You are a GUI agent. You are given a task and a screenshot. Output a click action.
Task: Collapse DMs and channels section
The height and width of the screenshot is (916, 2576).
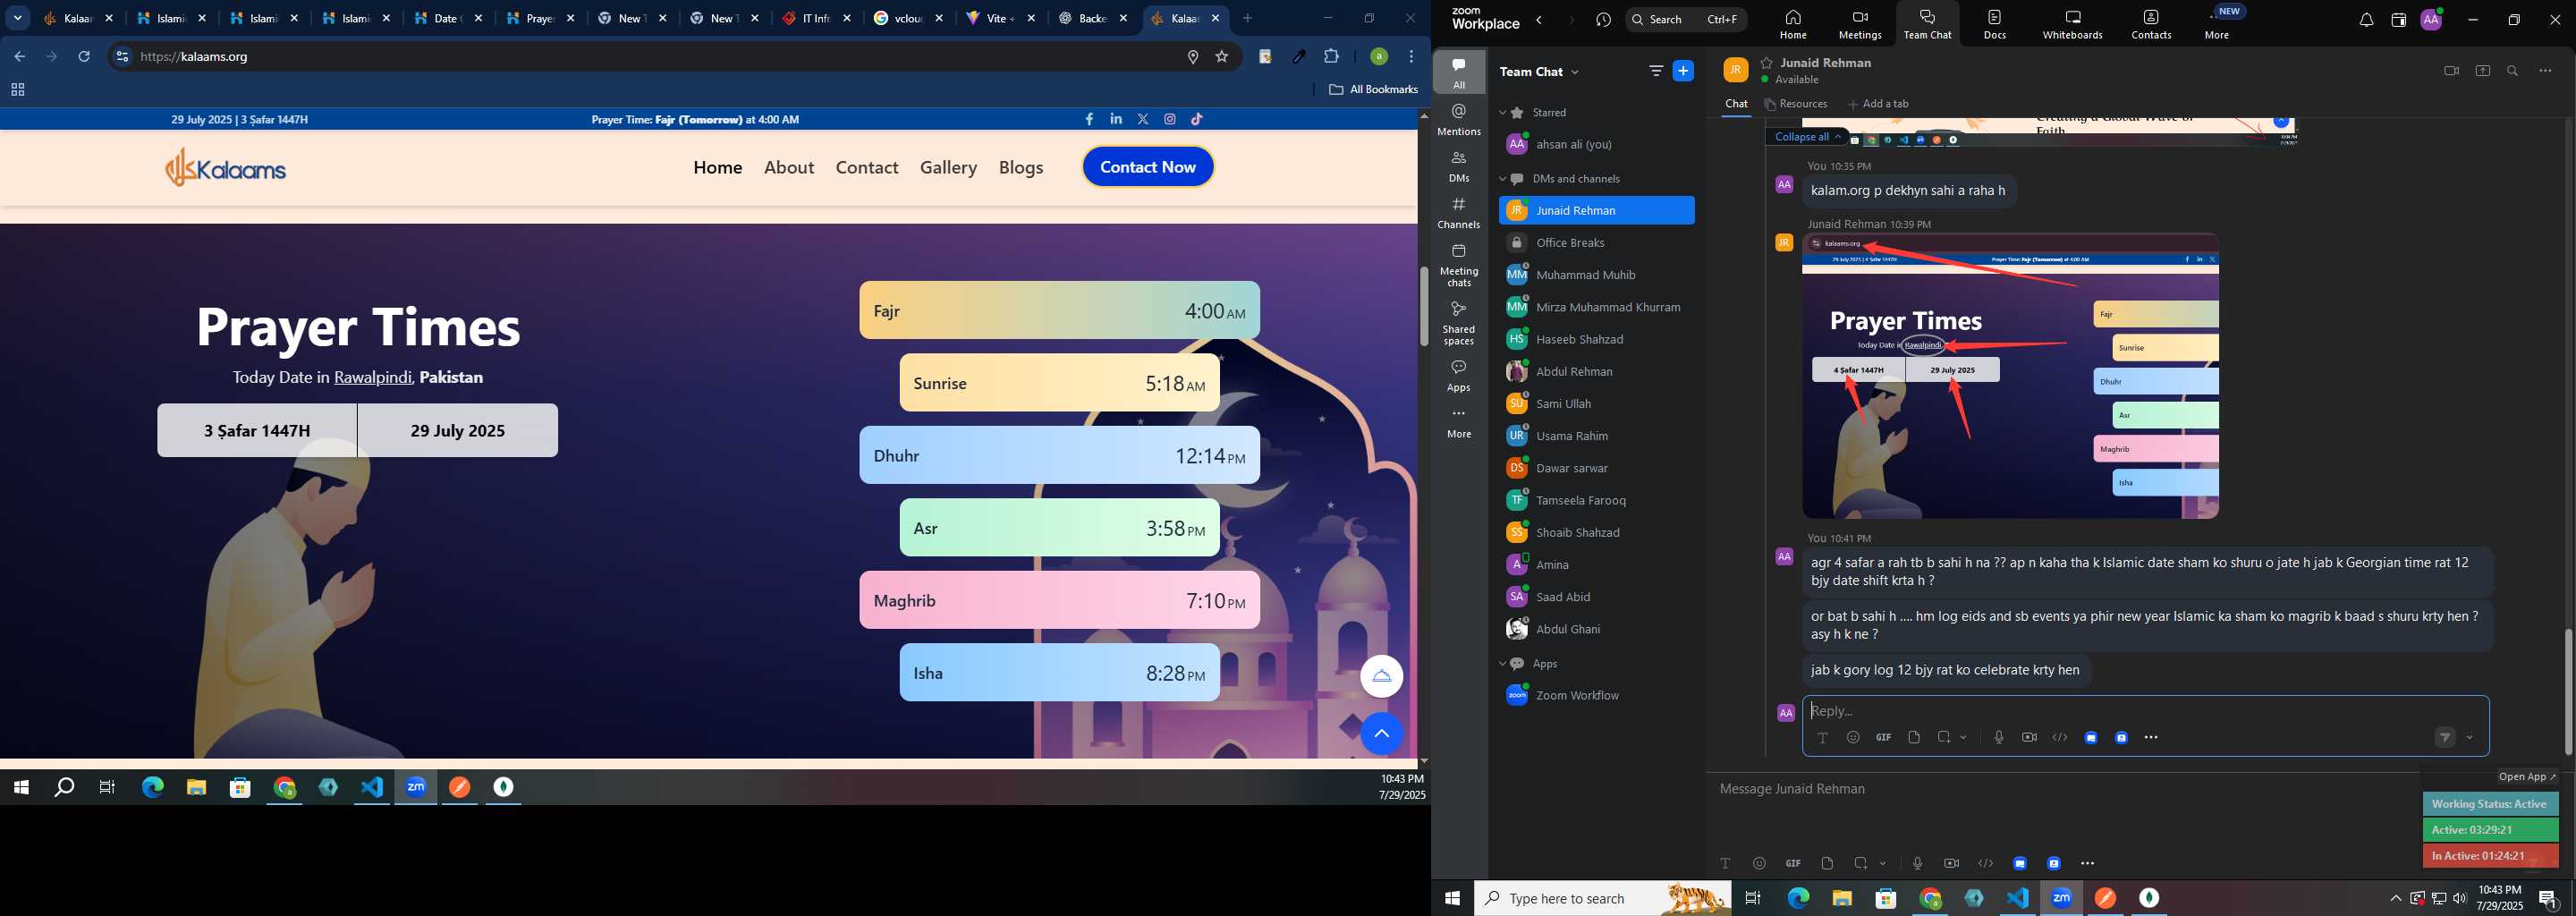(x=1502, y=179)
